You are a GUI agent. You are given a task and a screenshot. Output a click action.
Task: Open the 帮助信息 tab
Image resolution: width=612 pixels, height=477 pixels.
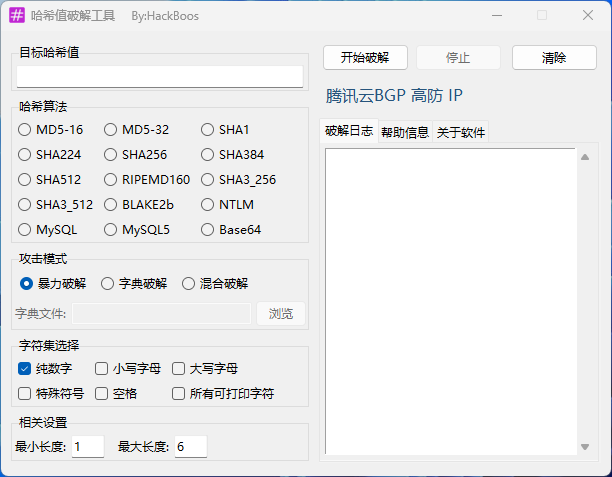pyautogui.click(x=405, y=133)
